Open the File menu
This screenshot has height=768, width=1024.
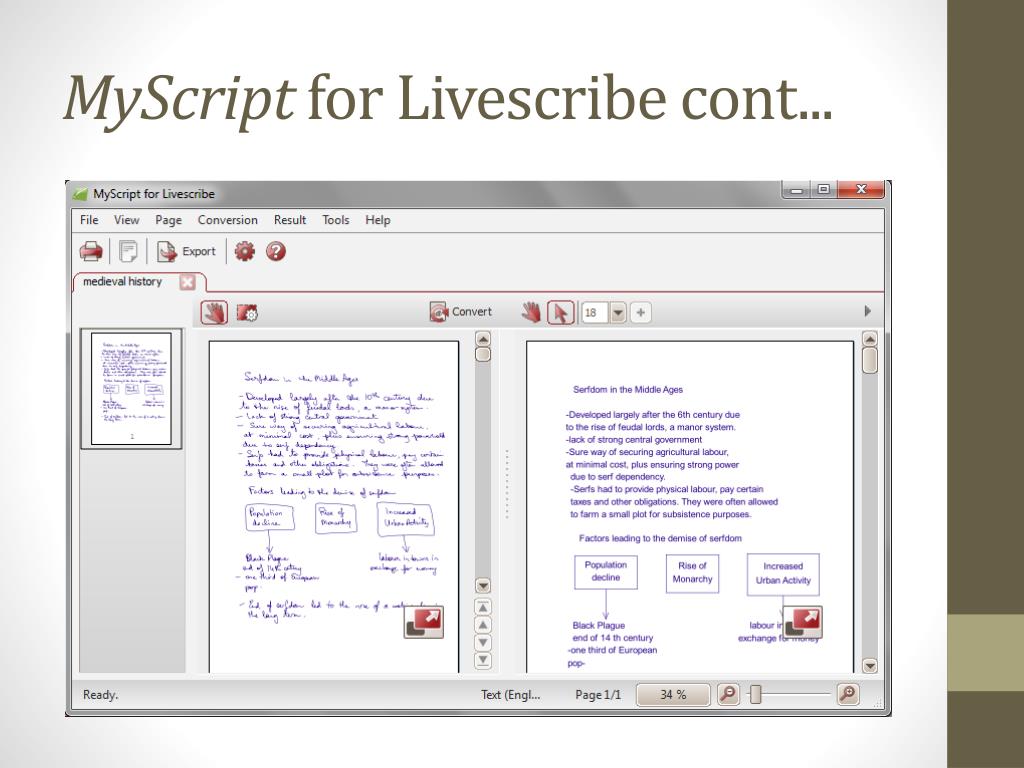coord(89,220)
